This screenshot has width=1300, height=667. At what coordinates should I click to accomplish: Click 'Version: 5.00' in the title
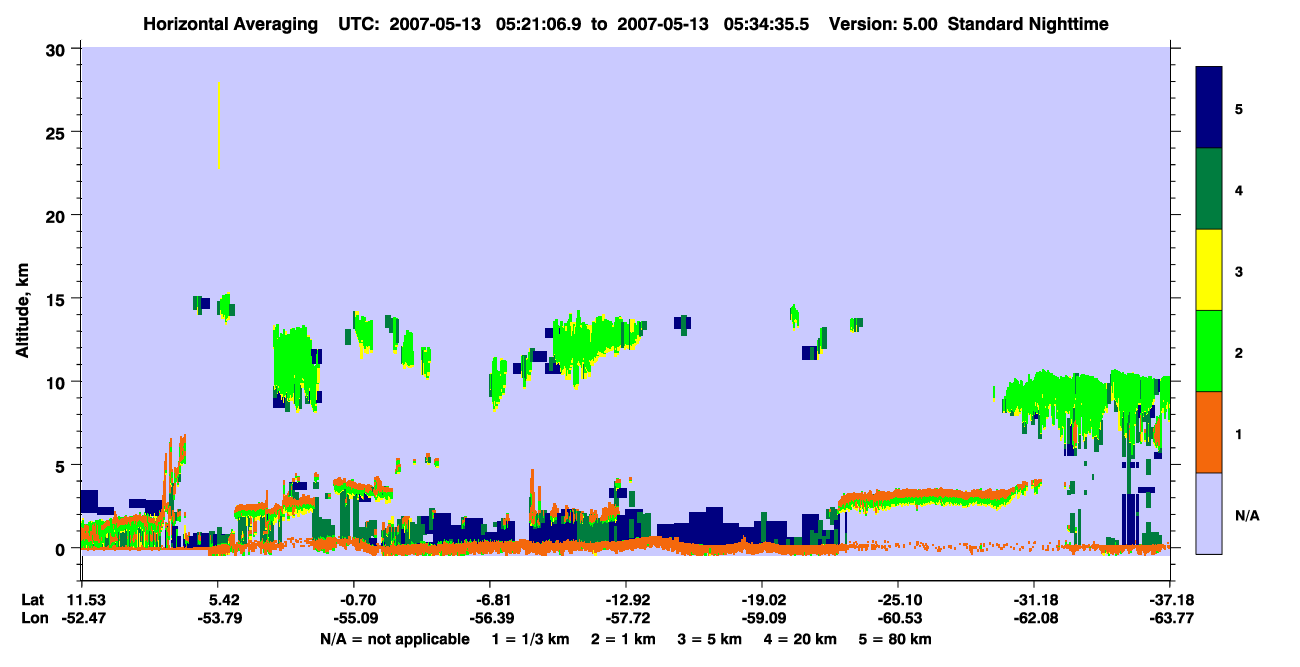point(881,23)
